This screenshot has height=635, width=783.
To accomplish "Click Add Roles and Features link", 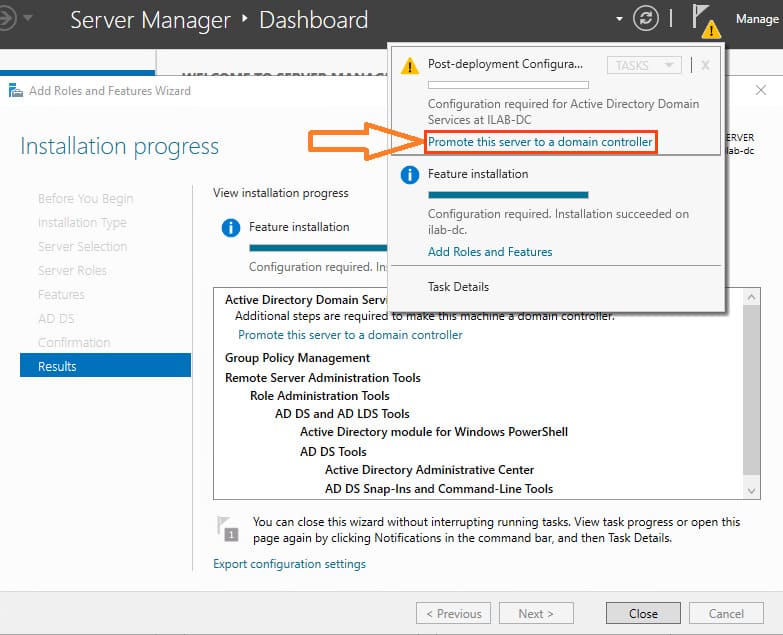I will (490, 252).
